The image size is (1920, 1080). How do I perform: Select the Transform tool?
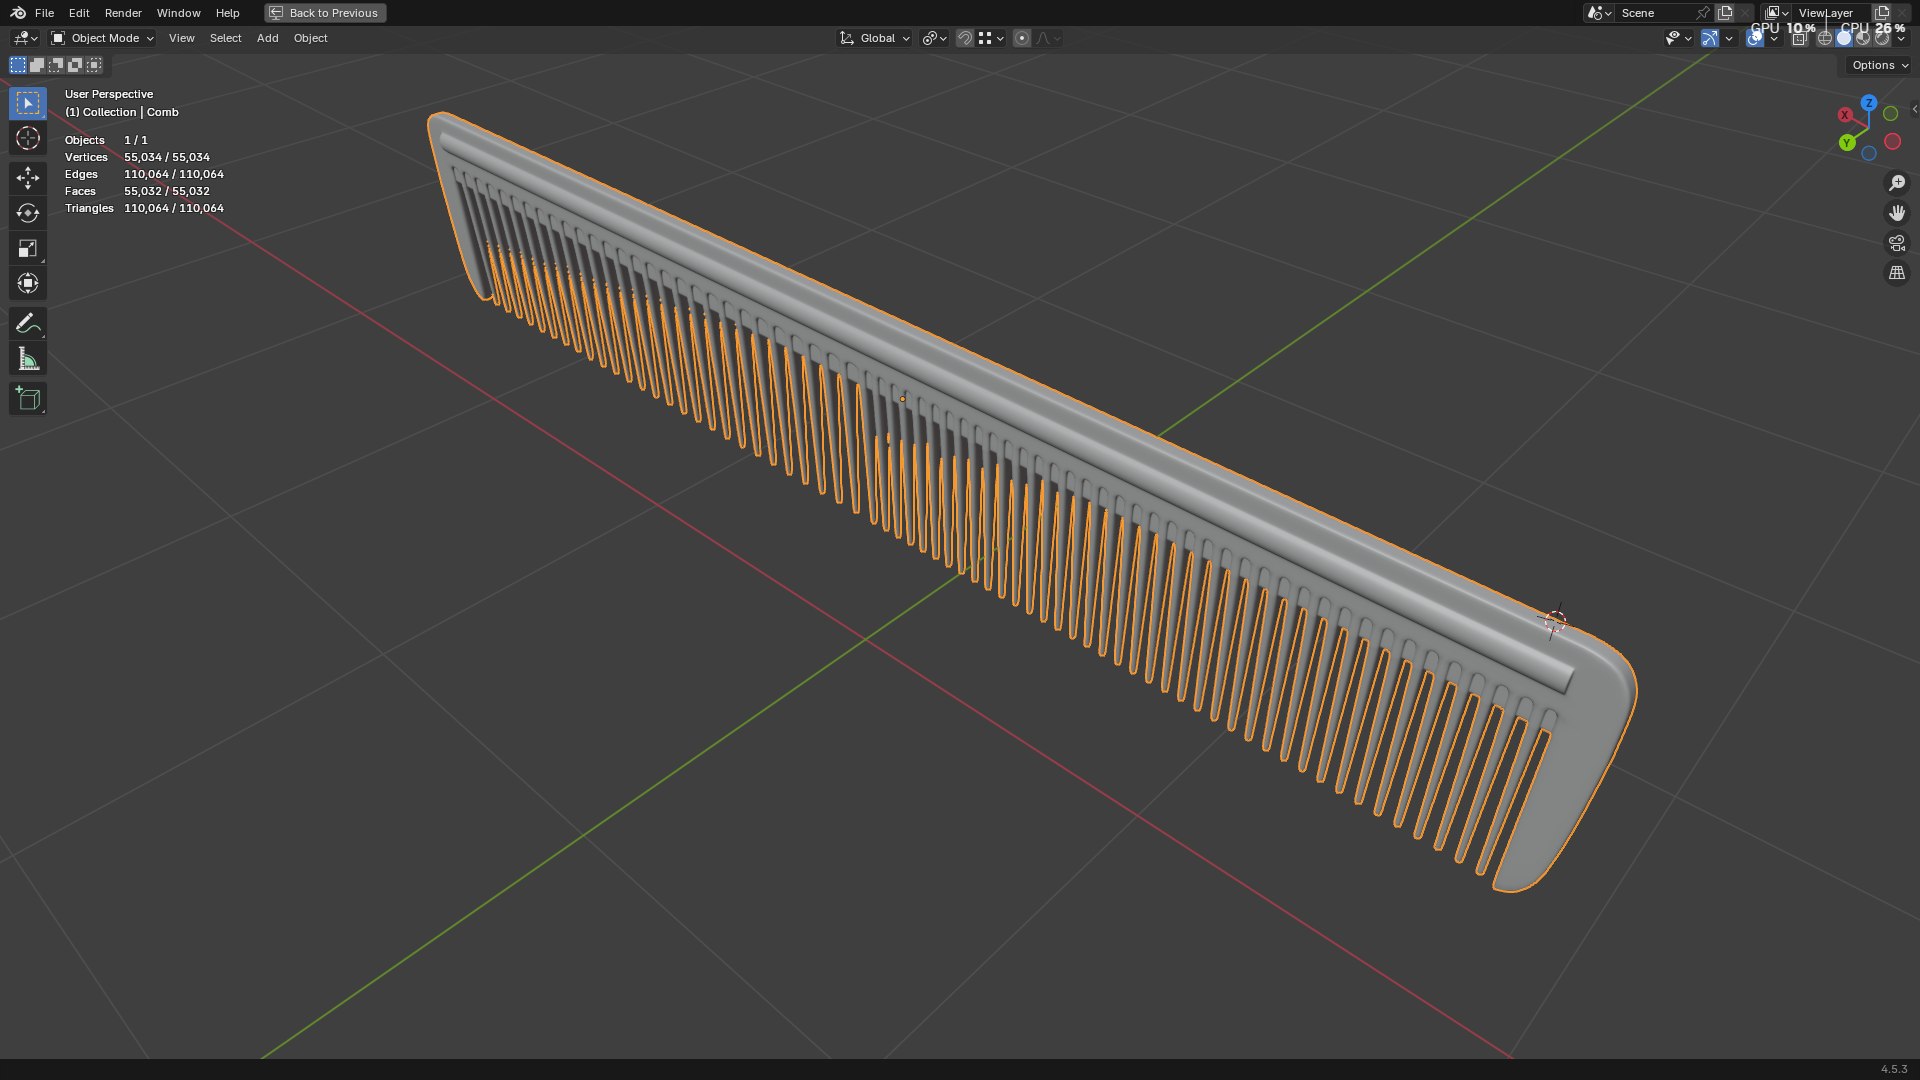point(28,283)
